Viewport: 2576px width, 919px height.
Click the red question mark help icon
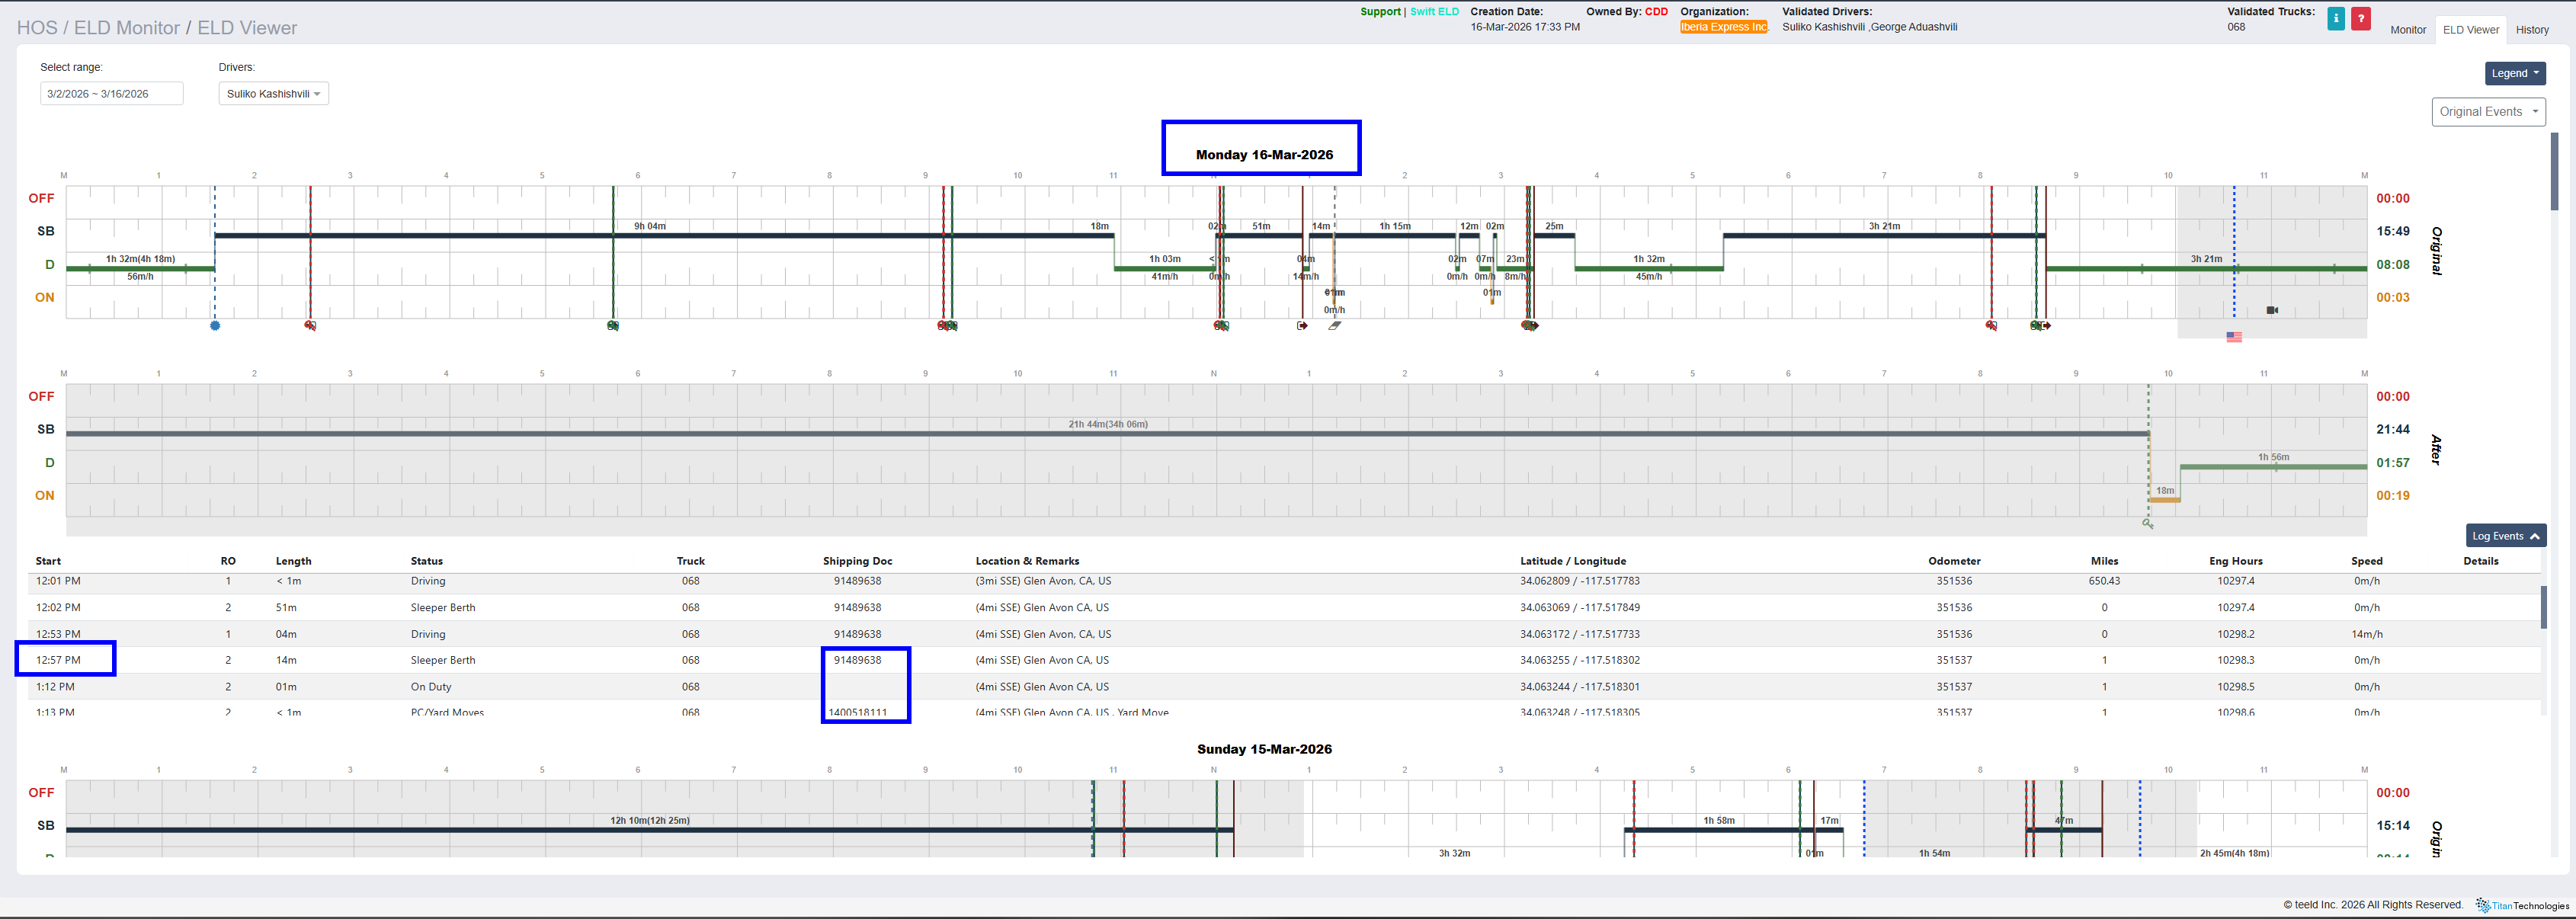[2361, 19]
